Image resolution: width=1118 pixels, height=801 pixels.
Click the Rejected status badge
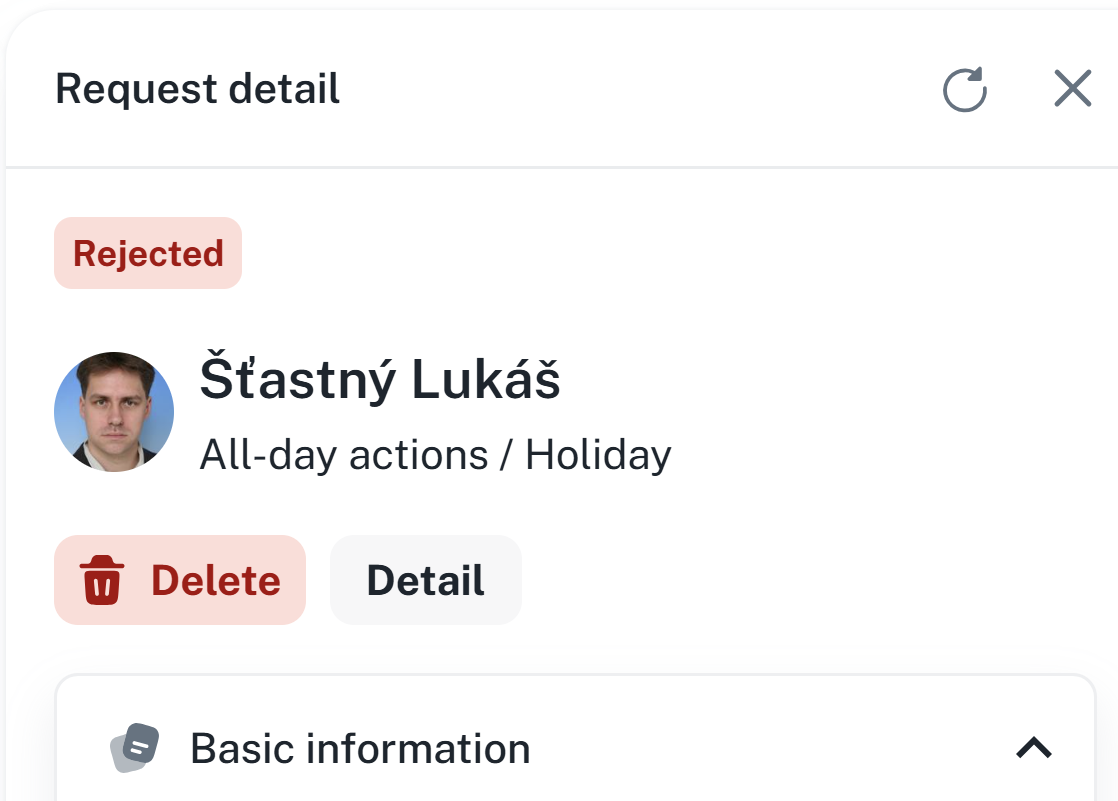(148, 253)
